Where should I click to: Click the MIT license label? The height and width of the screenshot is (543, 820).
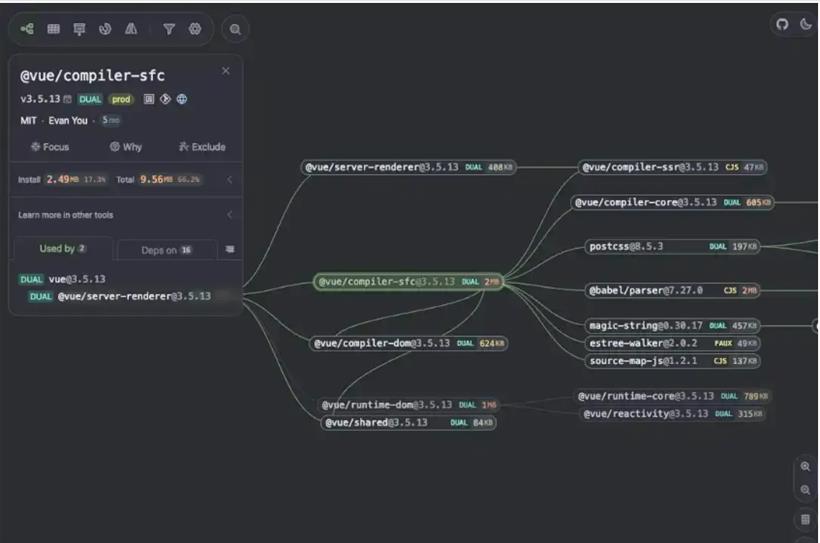pos(28,120)
